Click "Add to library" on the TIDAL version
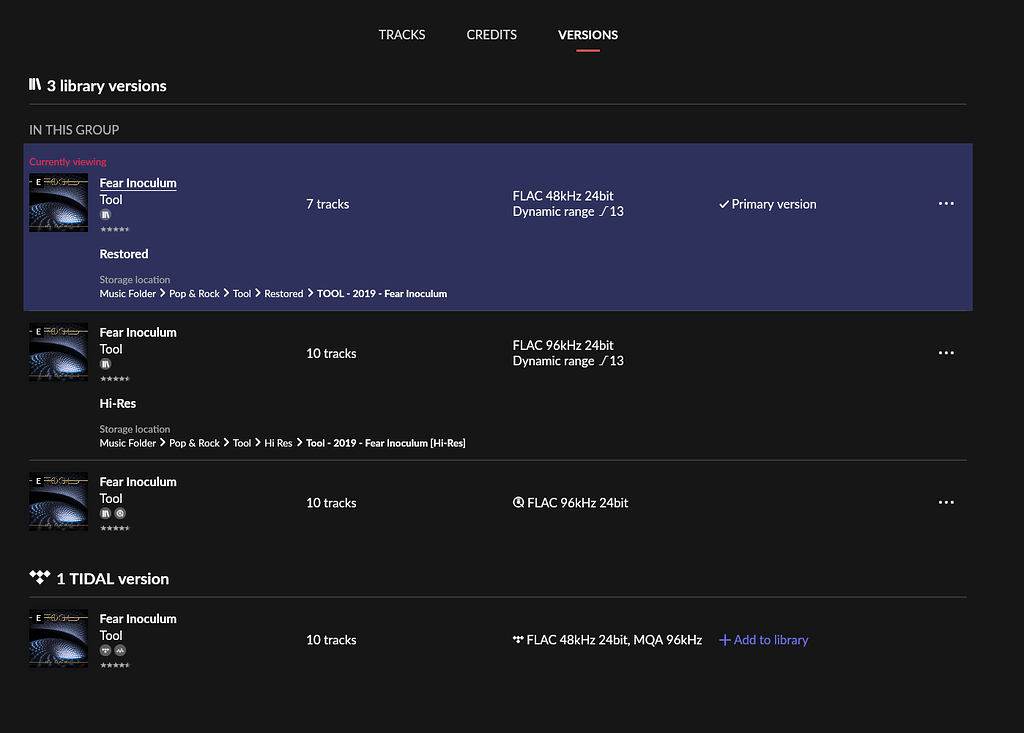1024x733 pixels. point(763,640)
